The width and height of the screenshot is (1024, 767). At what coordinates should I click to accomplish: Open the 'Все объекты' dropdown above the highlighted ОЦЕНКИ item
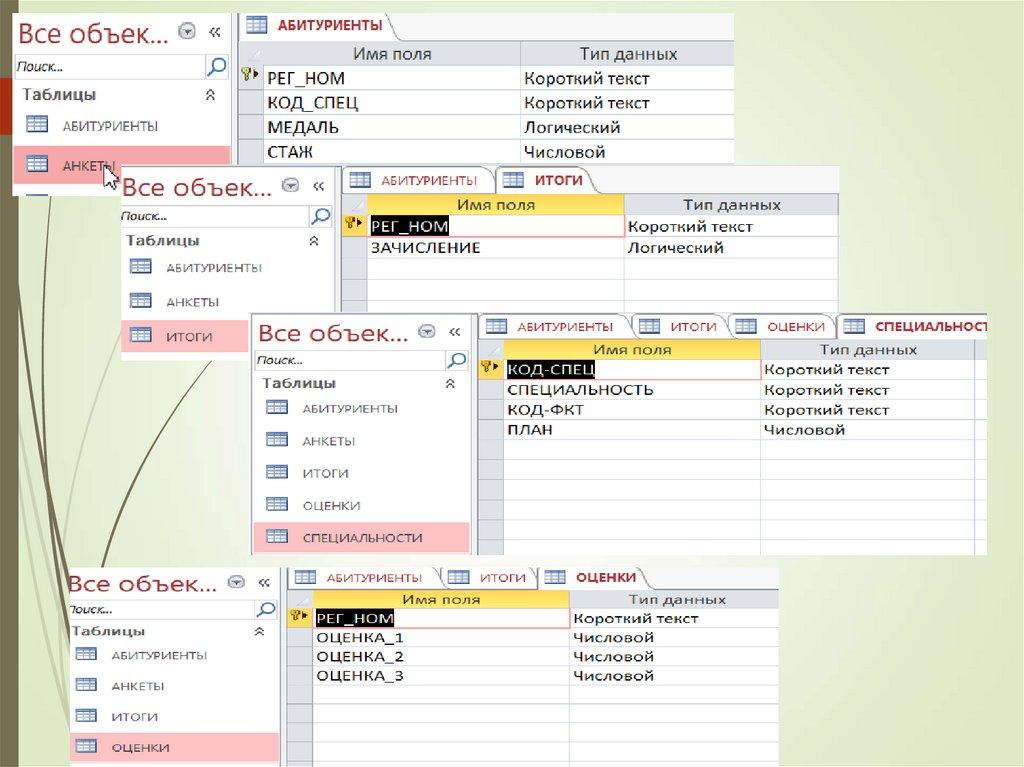236,582
